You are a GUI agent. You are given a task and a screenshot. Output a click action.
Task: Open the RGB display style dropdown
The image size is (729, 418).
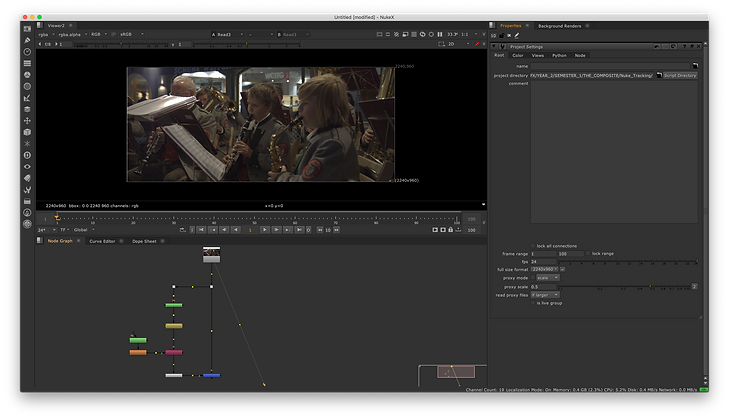coord(99,34)
